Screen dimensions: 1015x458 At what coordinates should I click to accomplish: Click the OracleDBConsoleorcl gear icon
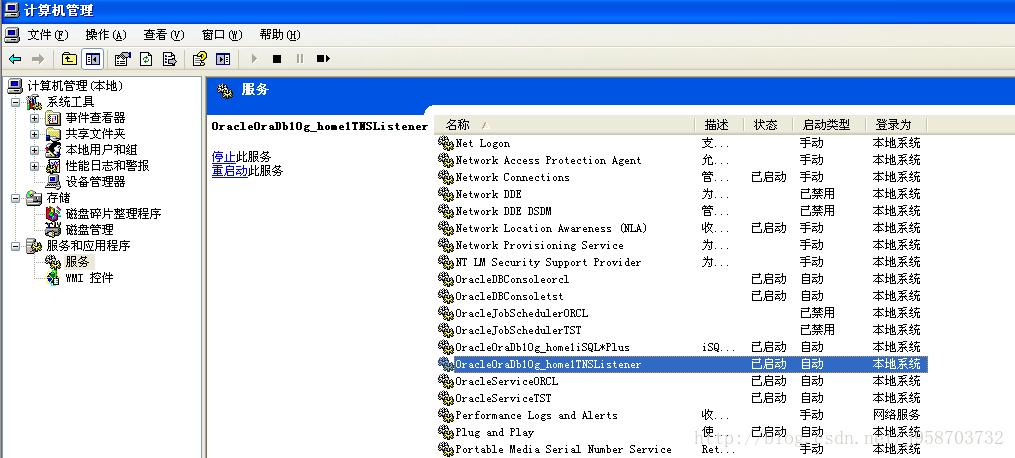pos(445,279)
